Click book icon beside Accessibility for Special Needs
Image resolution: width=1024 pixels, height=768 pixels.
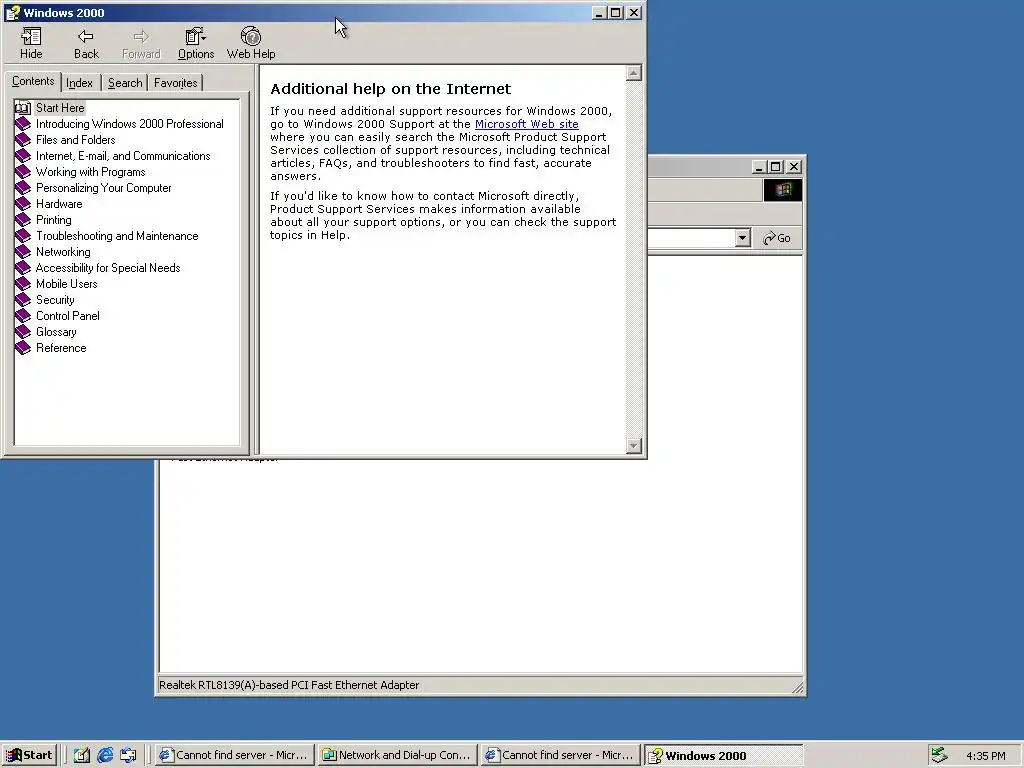[x=23, y=268]
